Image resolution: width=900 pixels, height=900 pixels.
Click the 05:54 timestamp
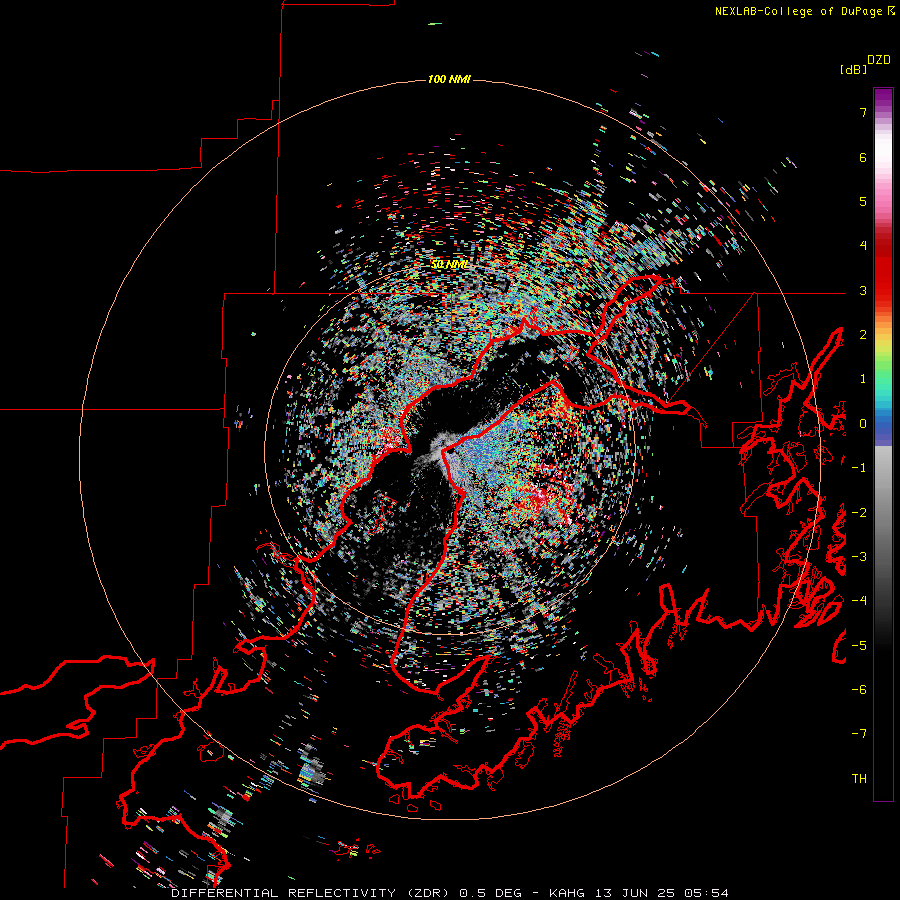[707, 893]
